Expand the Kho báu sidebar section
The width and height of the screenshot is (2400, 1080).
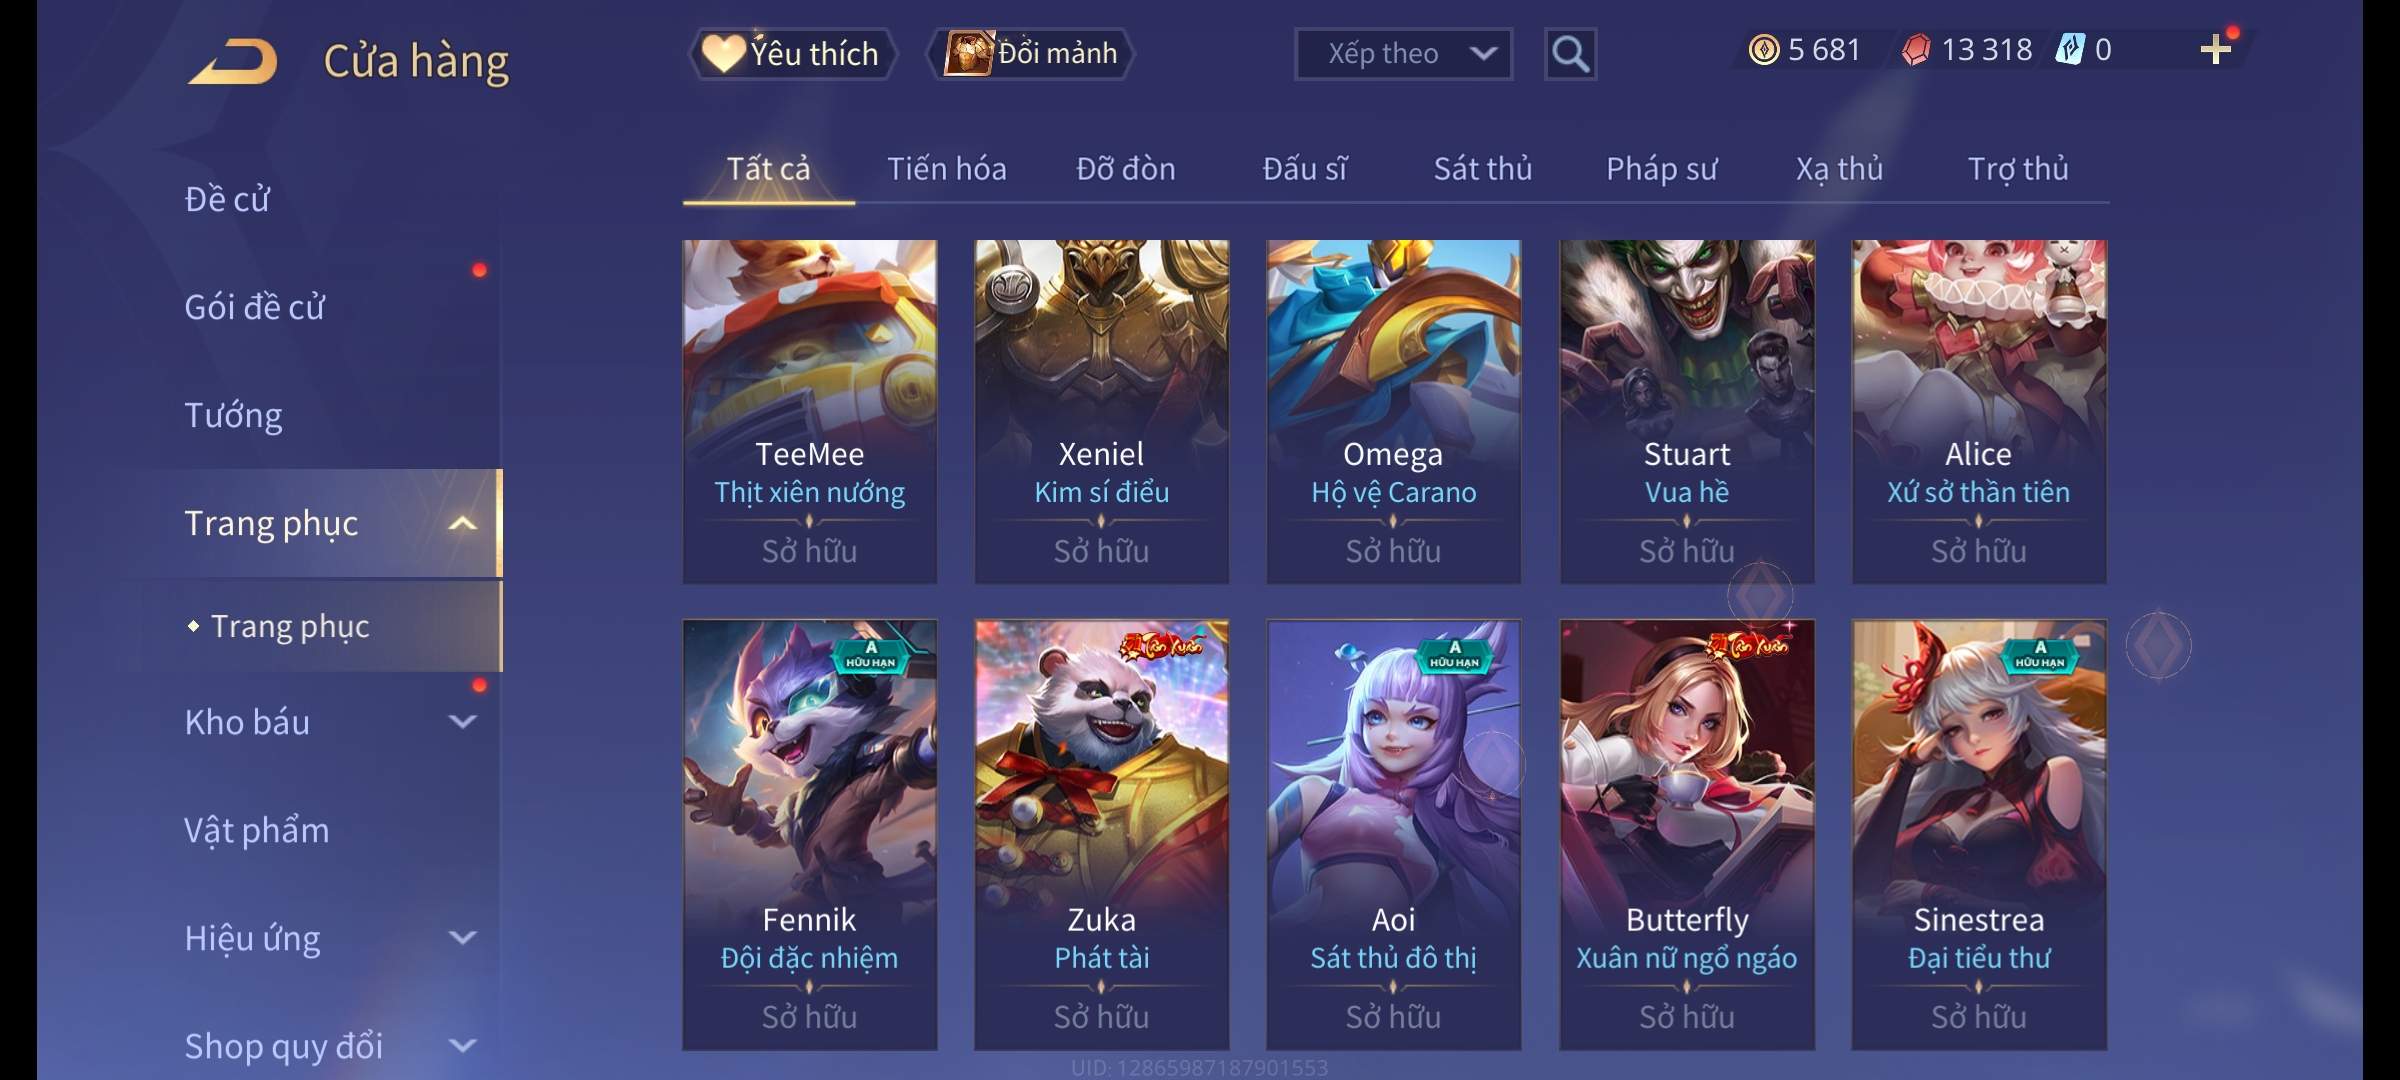462,721
